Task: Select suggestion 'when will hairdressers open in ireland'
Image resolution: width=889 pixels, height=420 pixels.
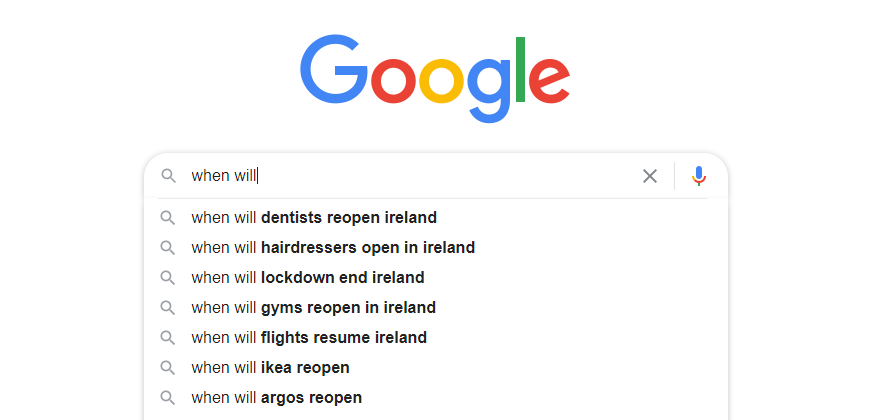Action: click(435, 248)
